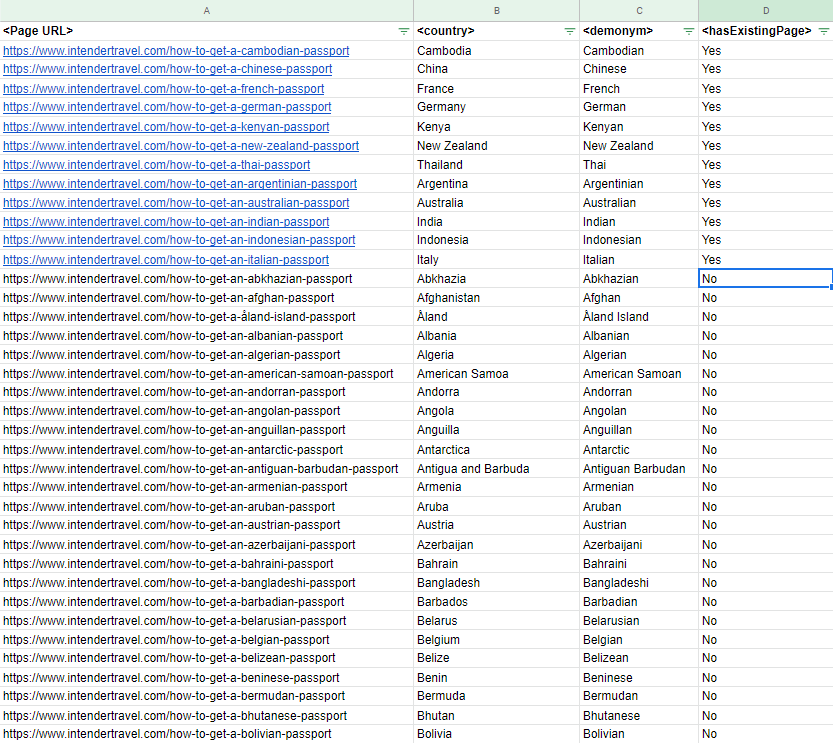Image resolution: width=833 pixels, height=743 pixels.
Task: Select the 'Bolivian' demonym cell
Action: [x=639, y=734]
